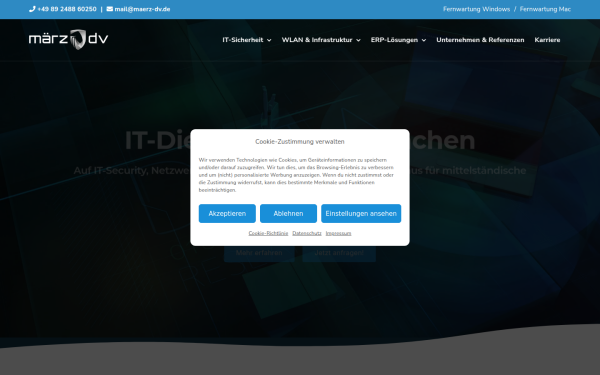Accept cookies with Akzeptieren button

[x=227, y=214]
